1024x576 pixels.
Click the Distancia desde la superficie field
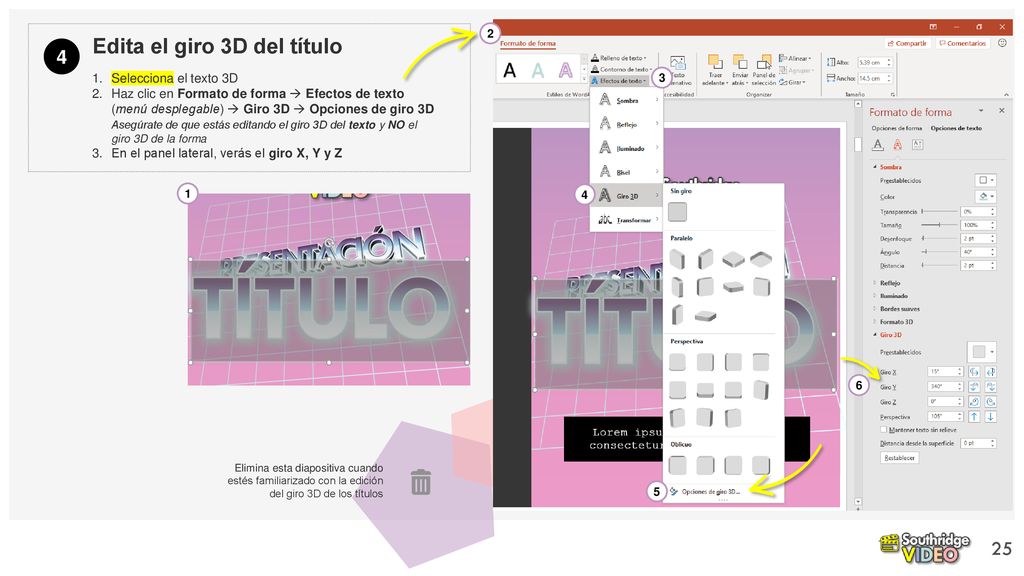(x=978, y=443)
